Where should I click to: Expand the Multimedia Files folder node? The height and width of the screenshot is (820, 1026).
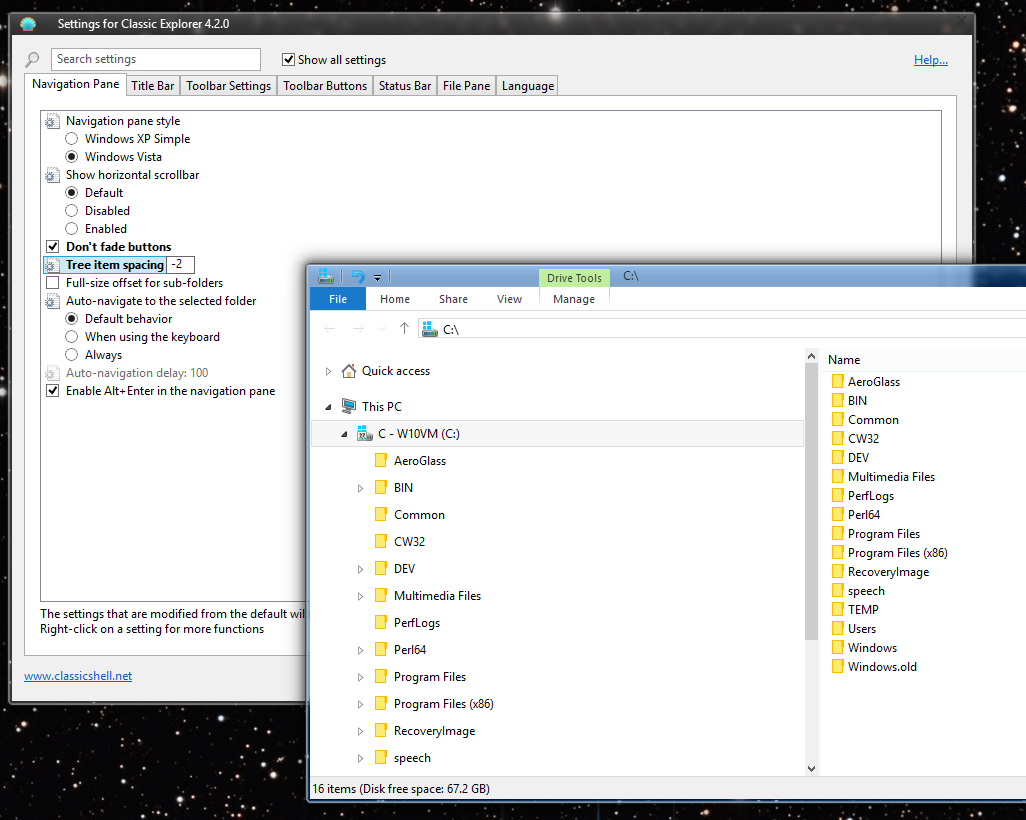(361, 596)
